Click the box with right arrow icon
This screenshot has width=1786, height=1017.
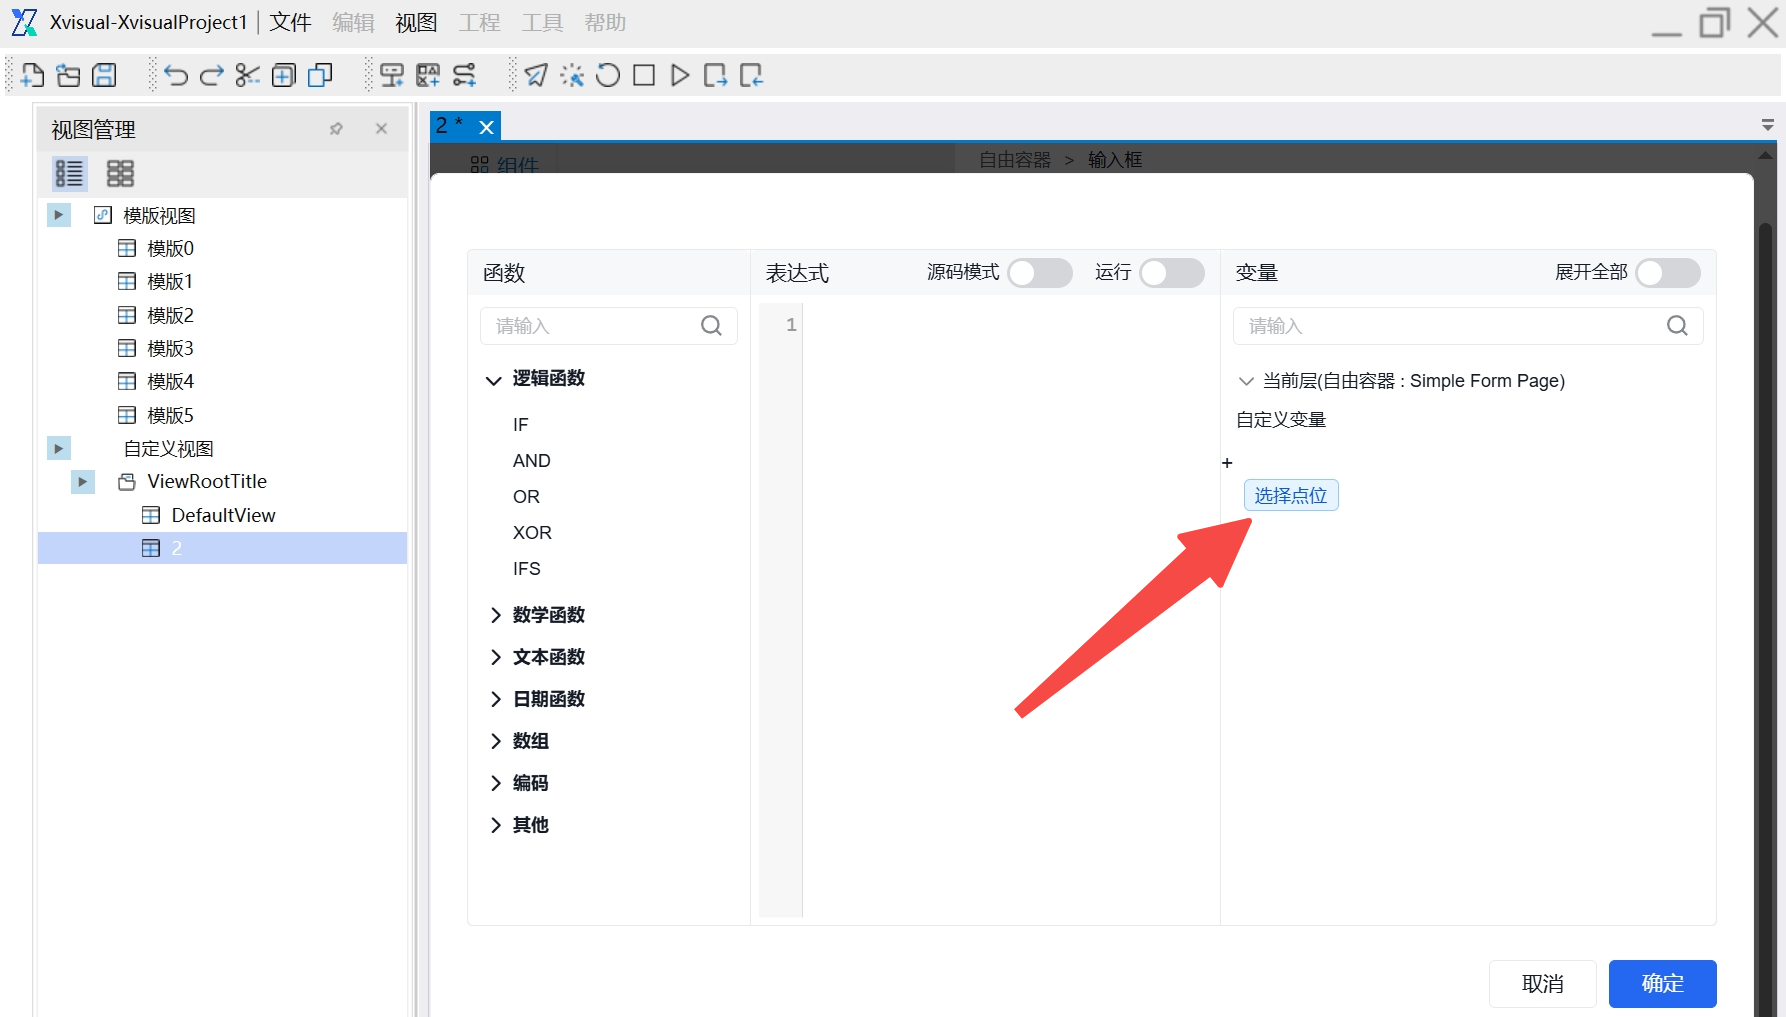click(716, 75)
